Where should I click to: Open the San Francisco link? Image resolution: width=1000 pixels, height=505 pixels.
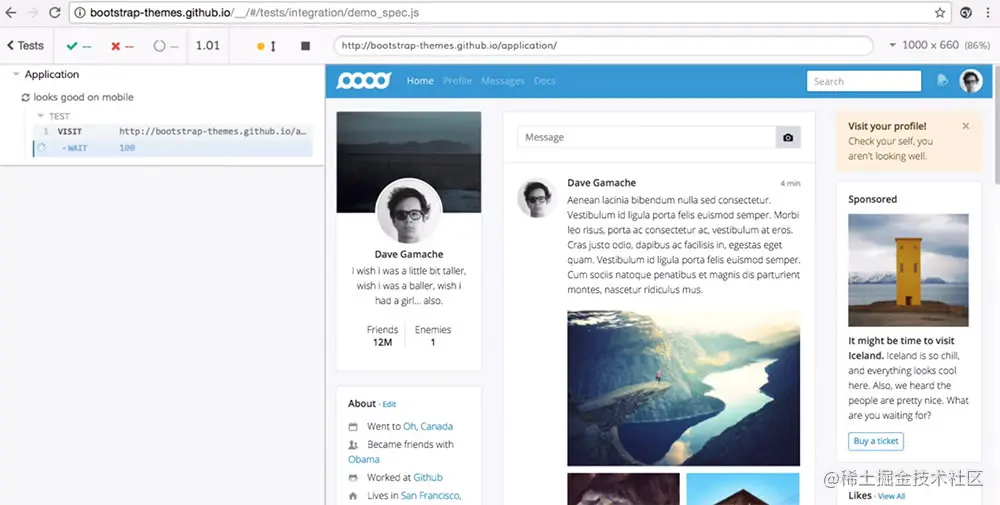click(x=430, y=495)
